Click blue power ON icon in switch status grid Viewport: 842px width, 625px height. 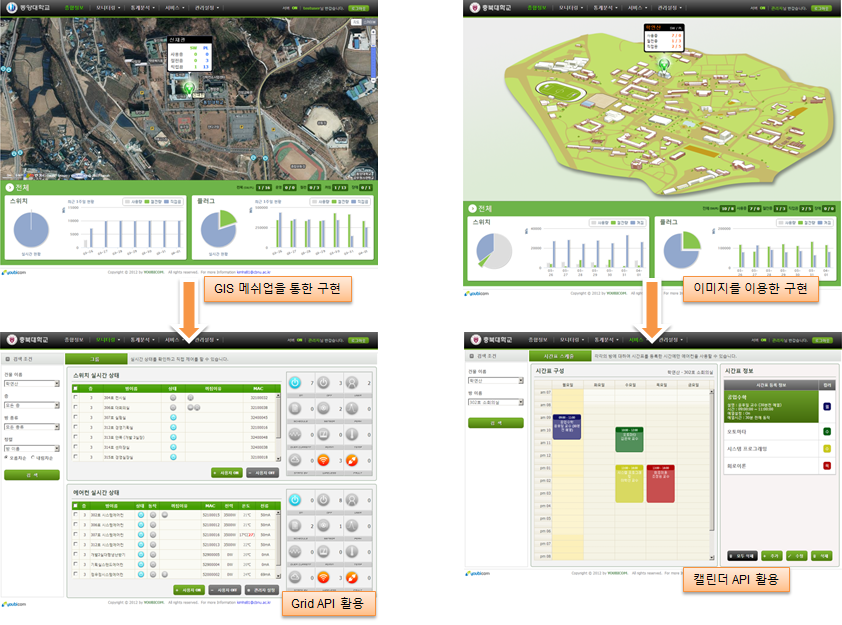(296, 383)
